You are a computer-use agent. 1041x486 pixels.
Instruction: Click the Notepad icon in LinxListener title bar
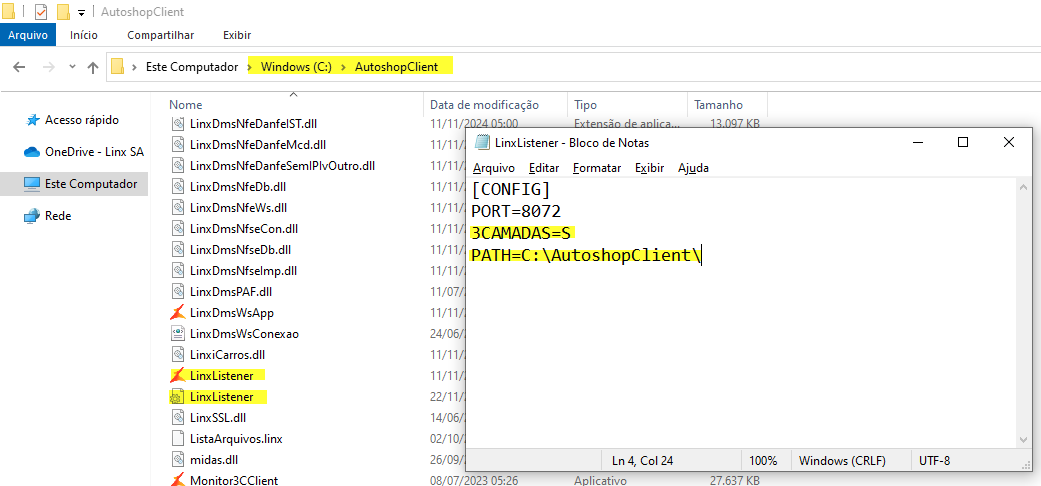pos(483,143)
